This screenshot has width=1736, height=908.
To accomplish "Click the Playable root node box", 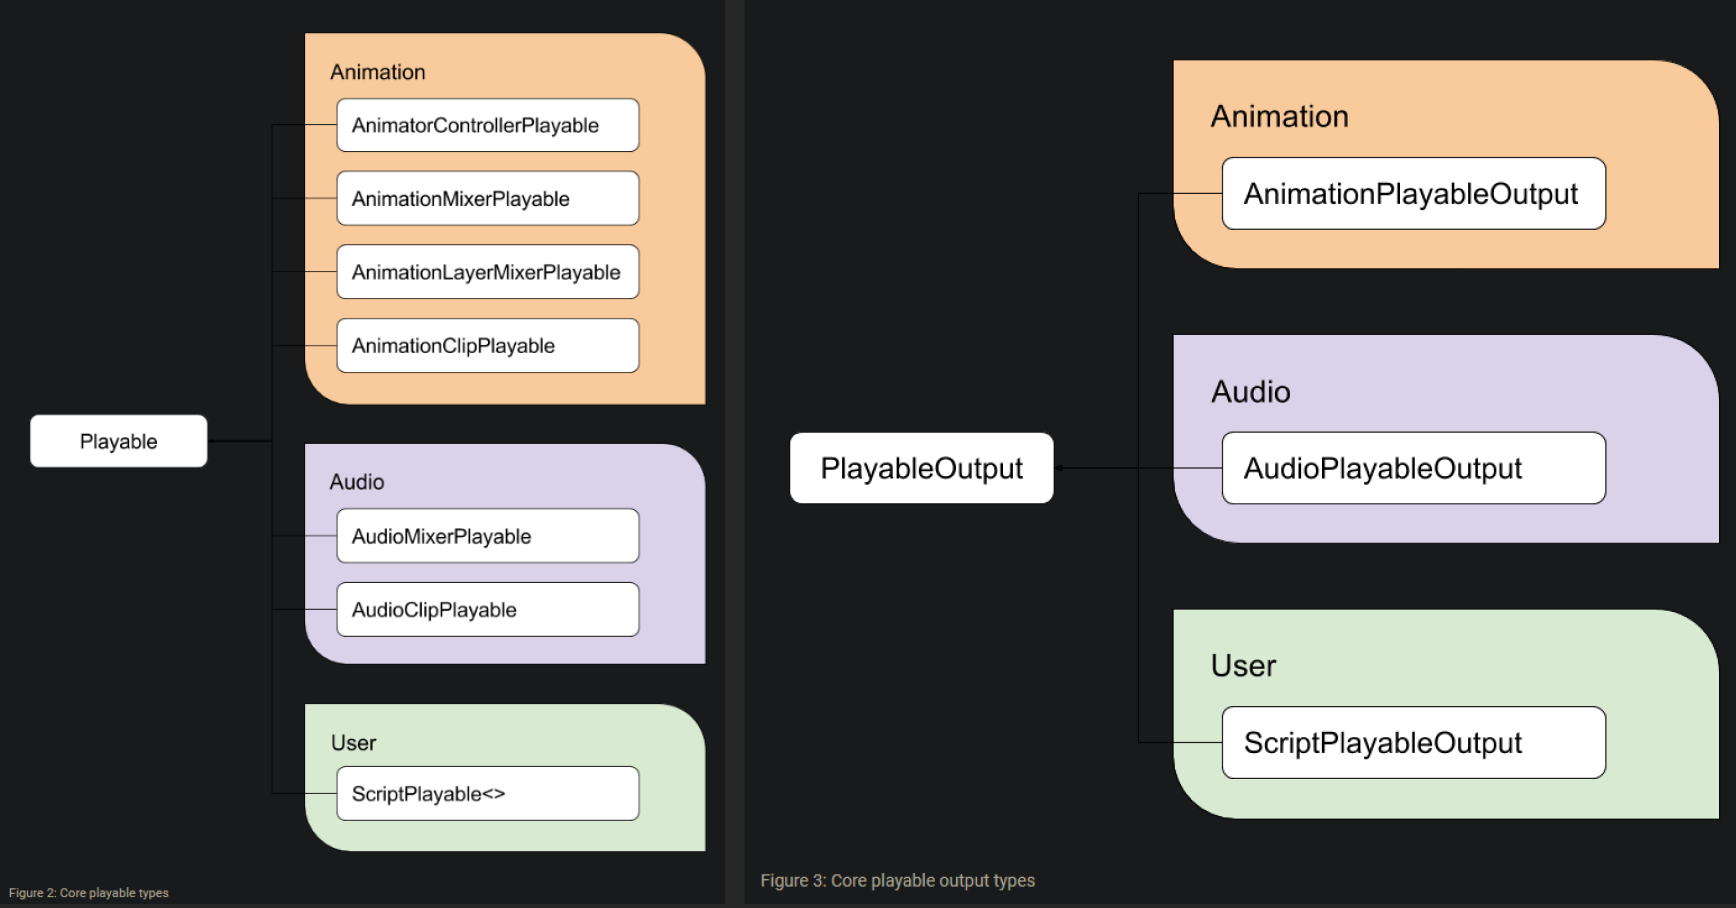I will pyautogui.click(x=118, y=441).
